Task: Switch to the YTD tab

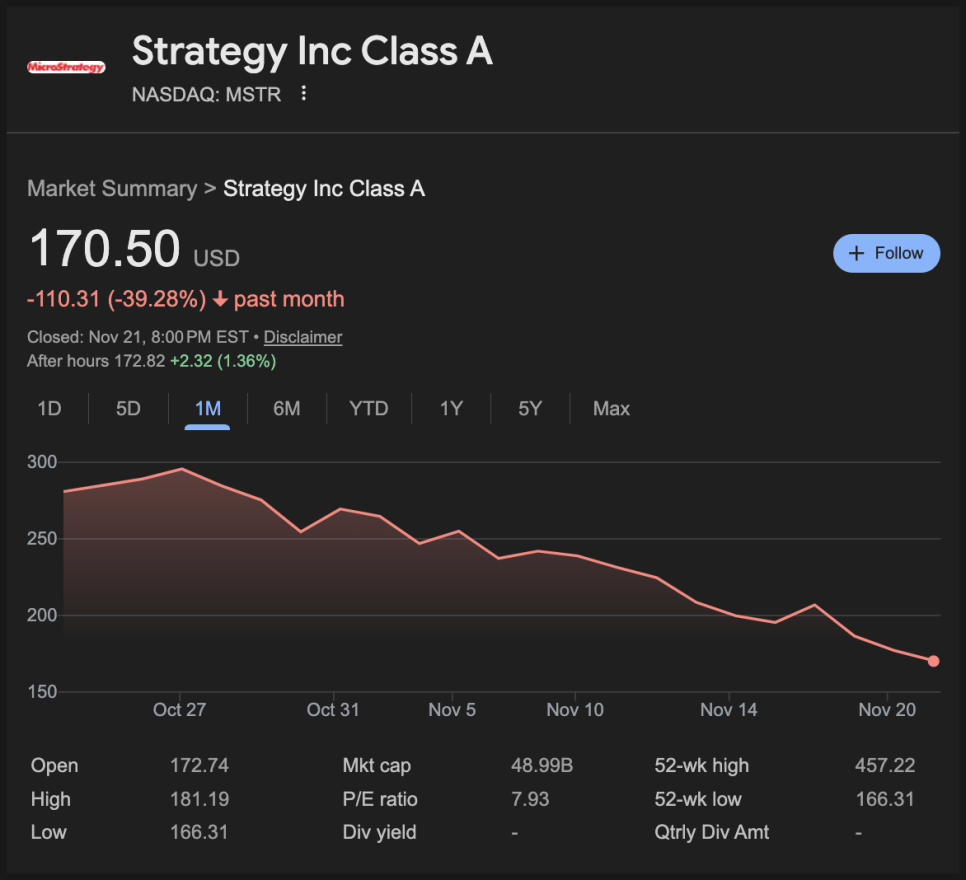Action: point(368,408)
